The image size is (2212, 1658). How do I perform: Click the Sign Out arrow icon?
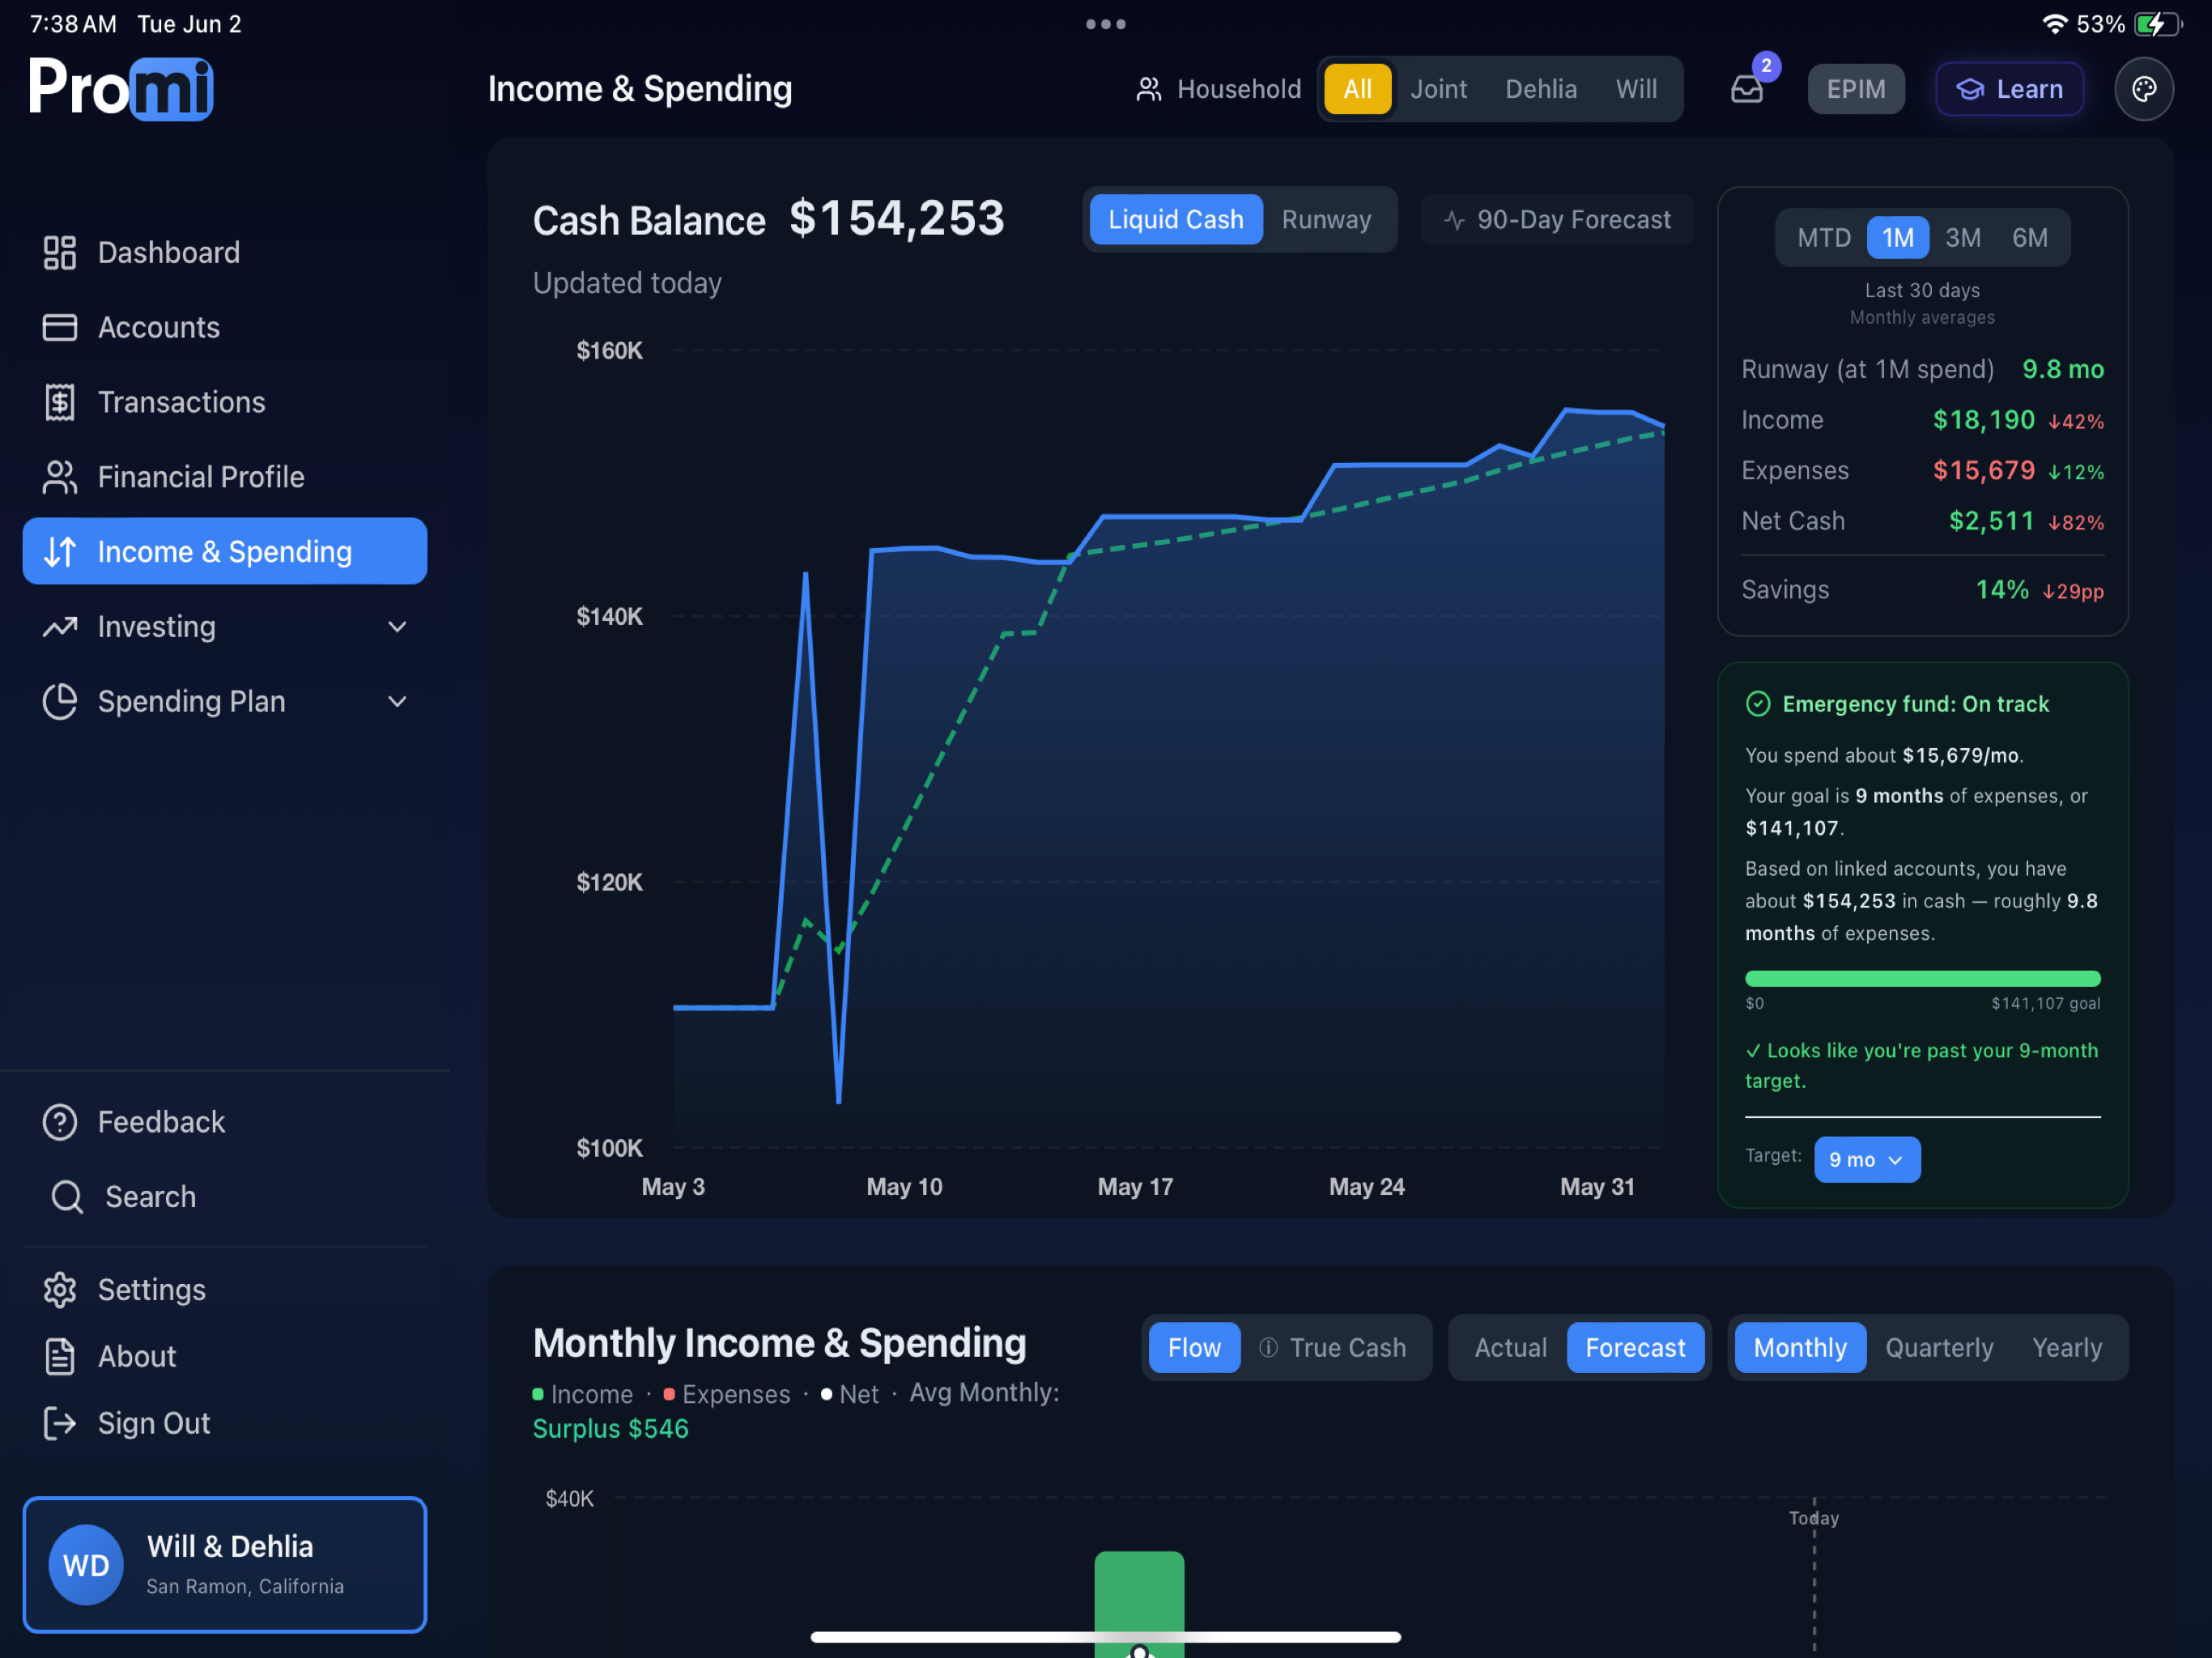[60, 1423]
